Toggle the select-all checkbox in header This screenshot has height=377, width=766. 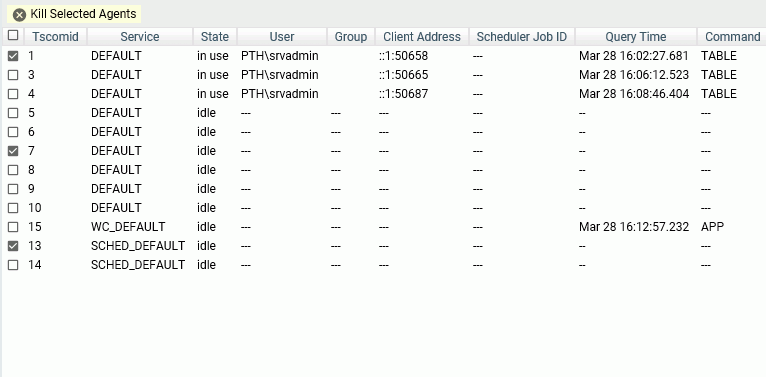13,35
